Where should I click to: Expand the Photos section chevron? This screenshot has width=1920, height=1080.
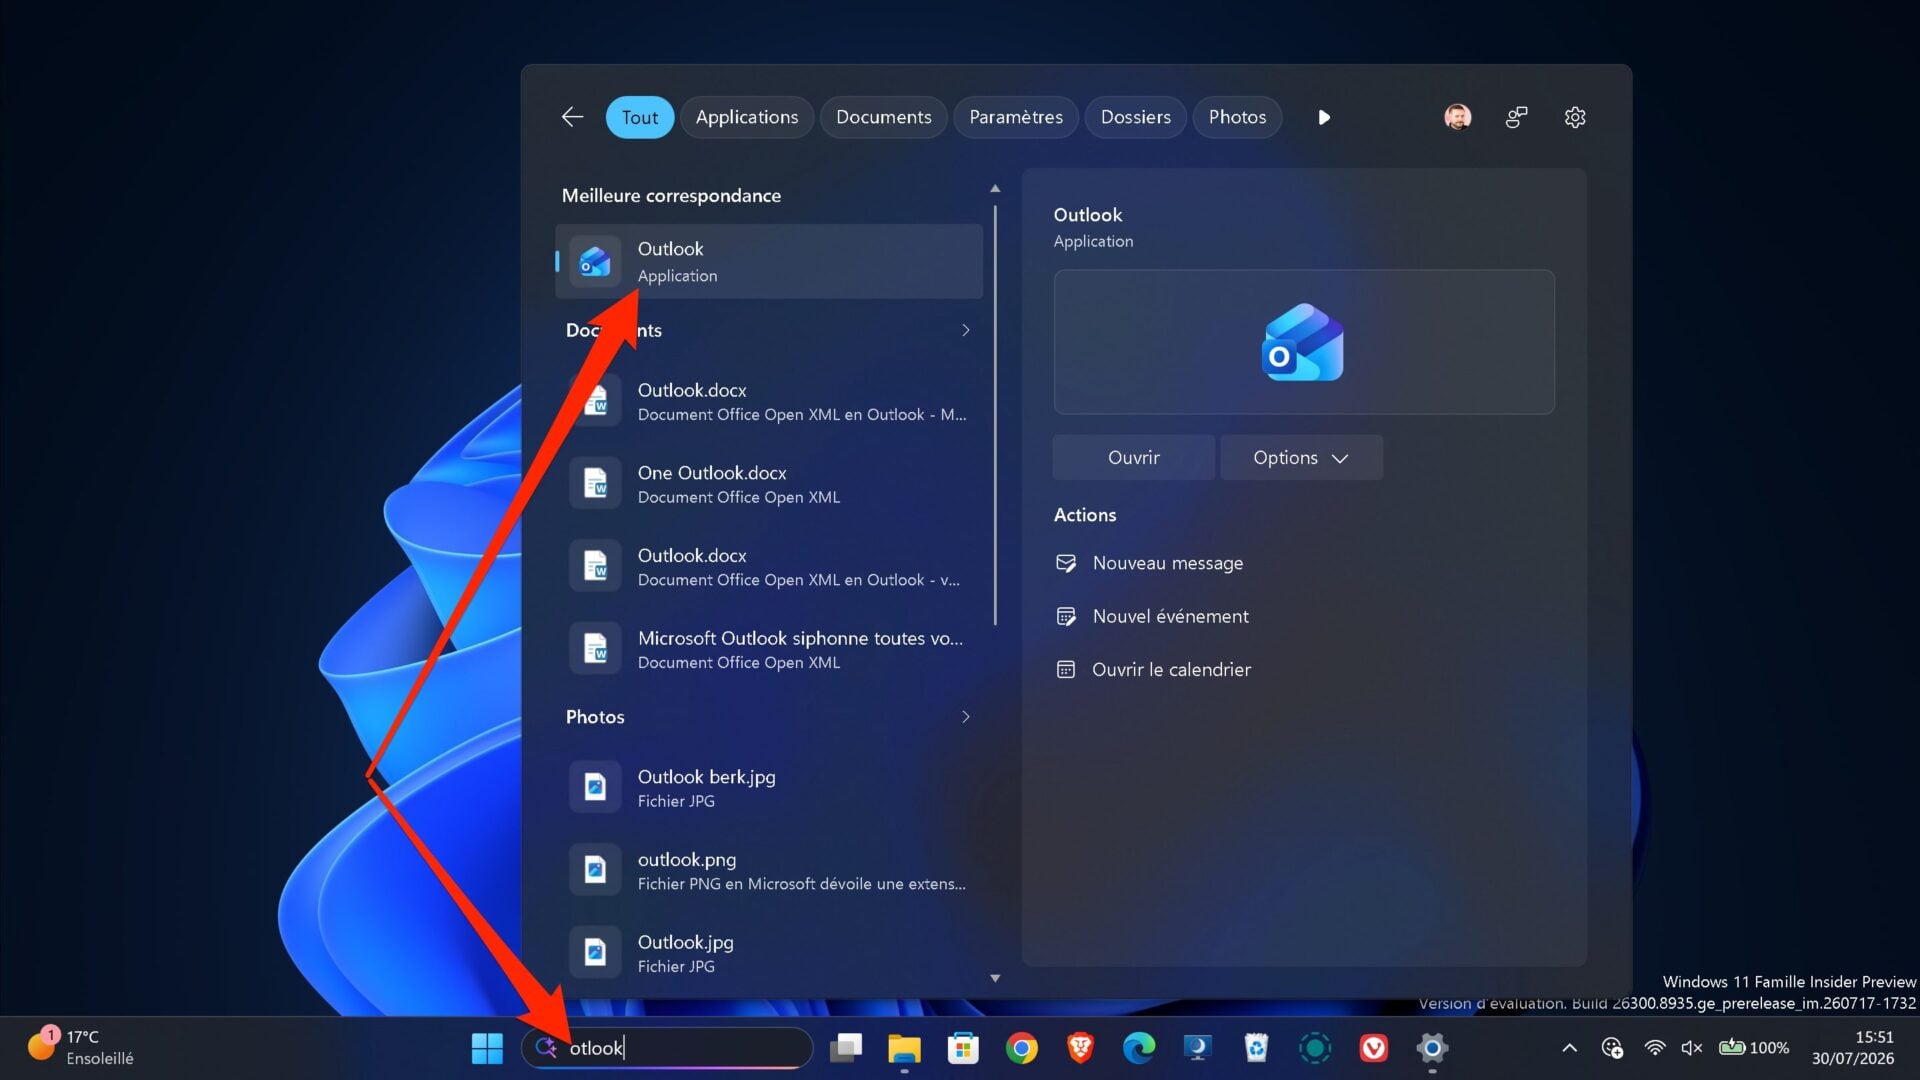pyautogui.click(x=965, y=717)
